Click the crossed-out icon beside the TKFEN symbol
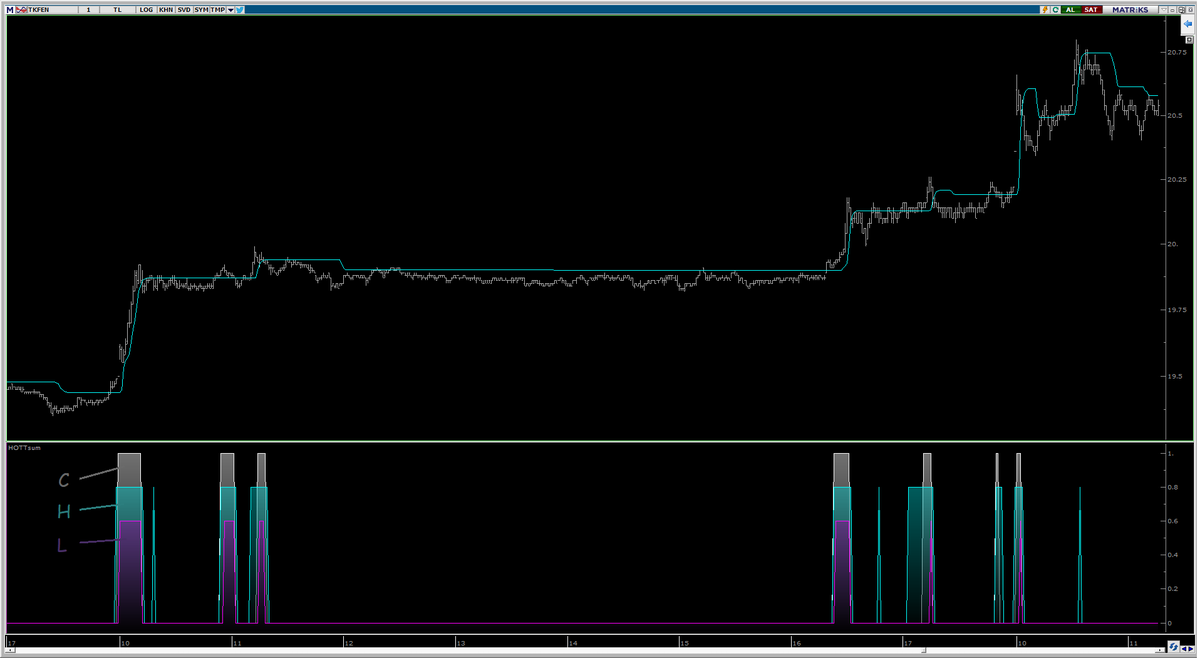The image size is (1200, 658). click(x=21, y=10)
